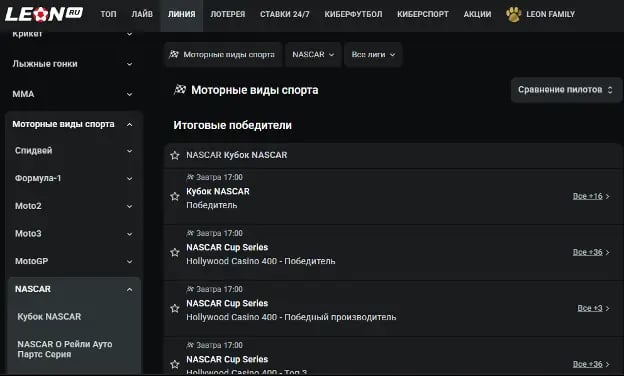Screen dimensions: 624x376
Task: Star Hollywood Casino 400 - Победный производитель event
Action: point(175,308)
